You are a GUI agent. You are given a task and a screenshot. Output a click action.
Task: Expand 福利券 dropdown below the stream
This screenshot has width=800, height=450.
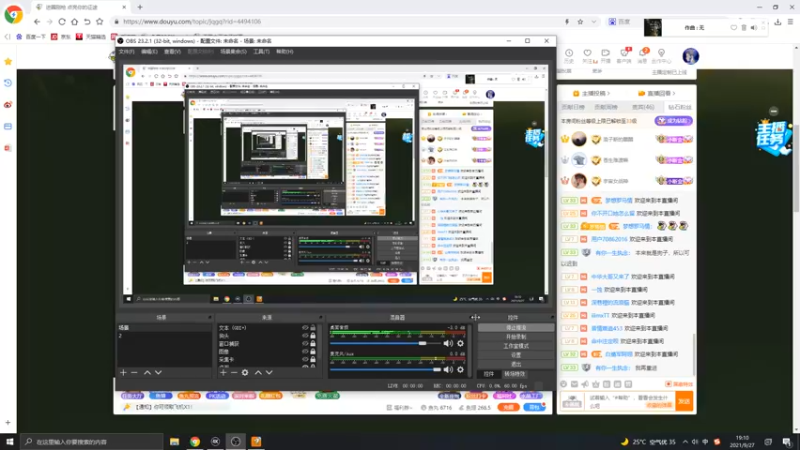[x=399, y=407]
